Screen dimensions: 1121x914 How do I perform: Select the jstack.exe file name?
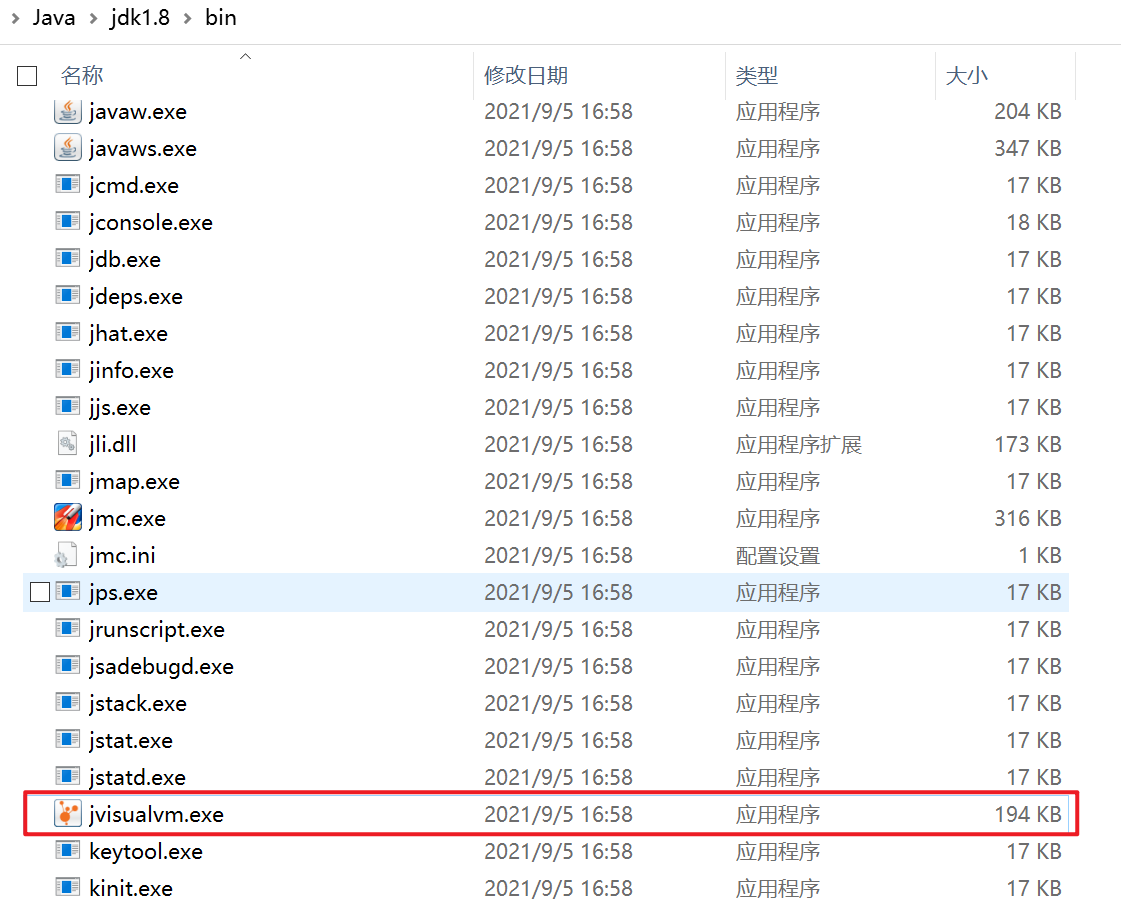click(138, 703)
